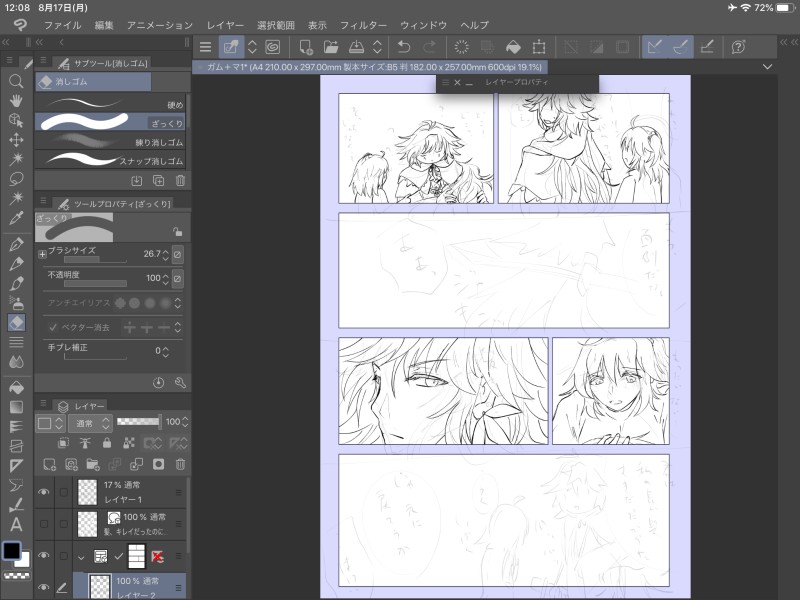800x600 pixels.
Task: Open the layer color change dropdown
Action: pos(51,422)
